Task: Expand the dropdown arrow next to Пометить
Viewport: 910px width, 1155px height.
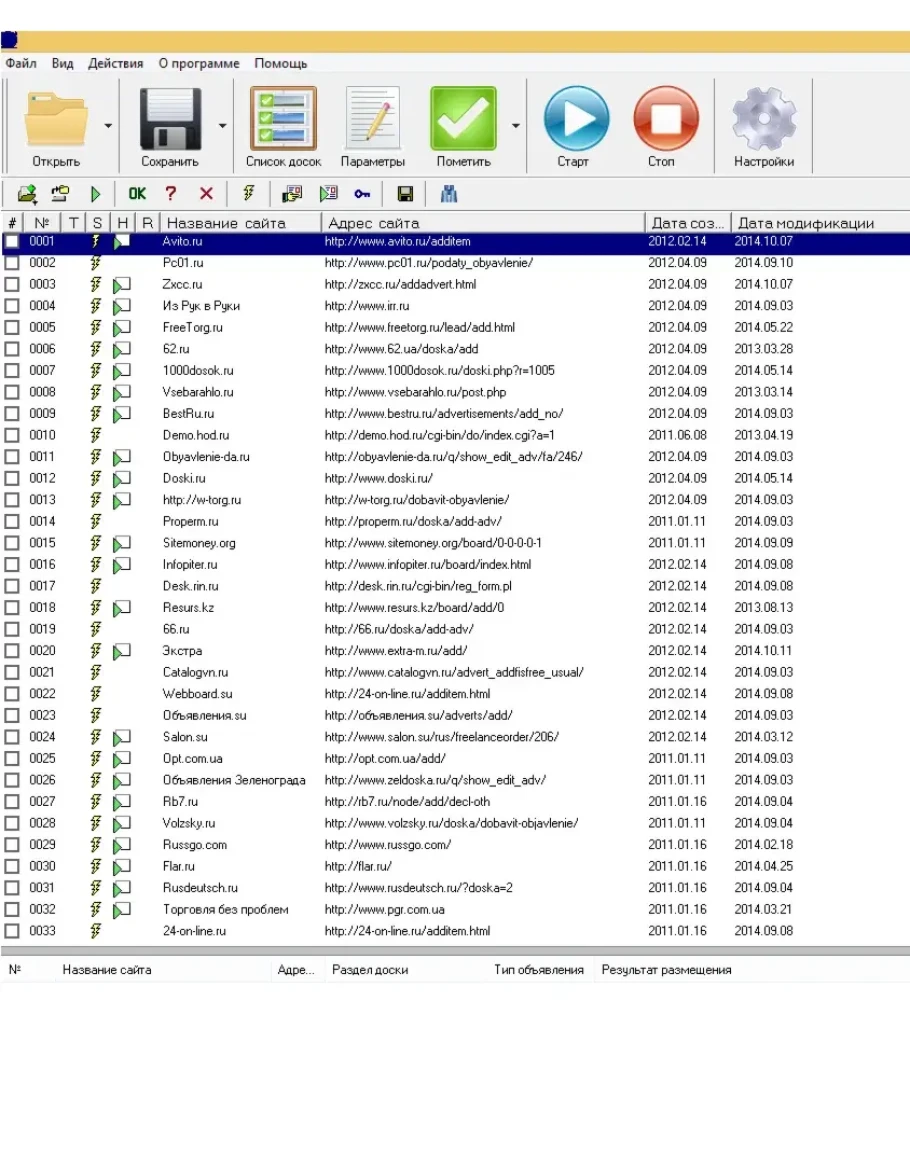Action: click(516, 126)
